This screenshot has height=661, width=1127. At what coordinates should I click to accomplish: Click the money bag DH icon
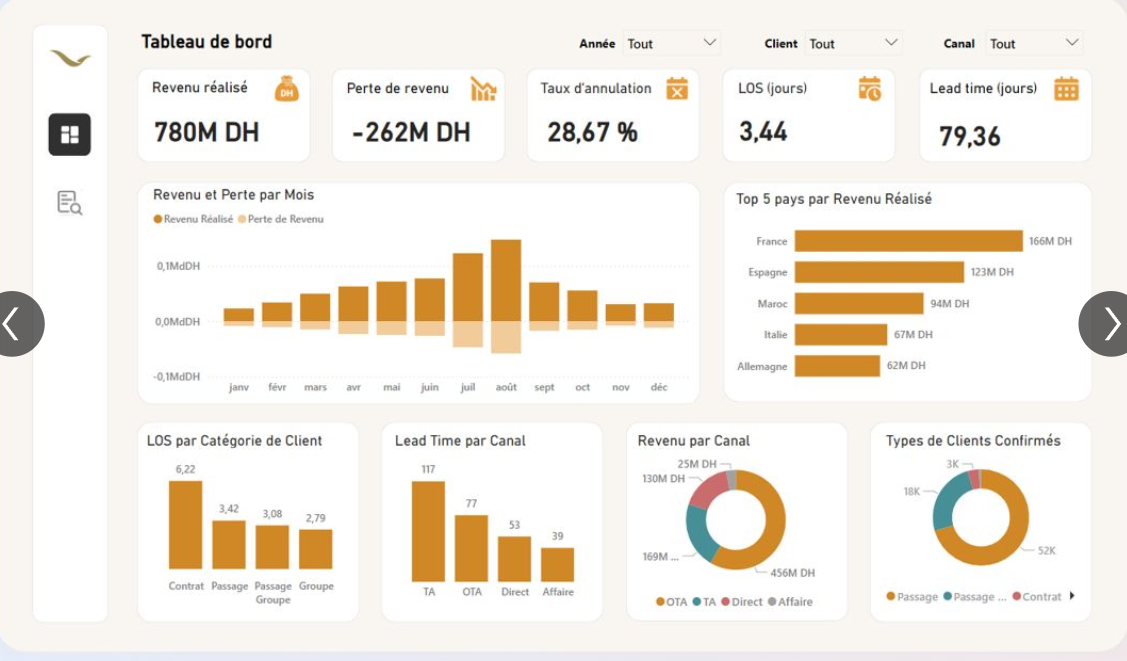[287, 89]
